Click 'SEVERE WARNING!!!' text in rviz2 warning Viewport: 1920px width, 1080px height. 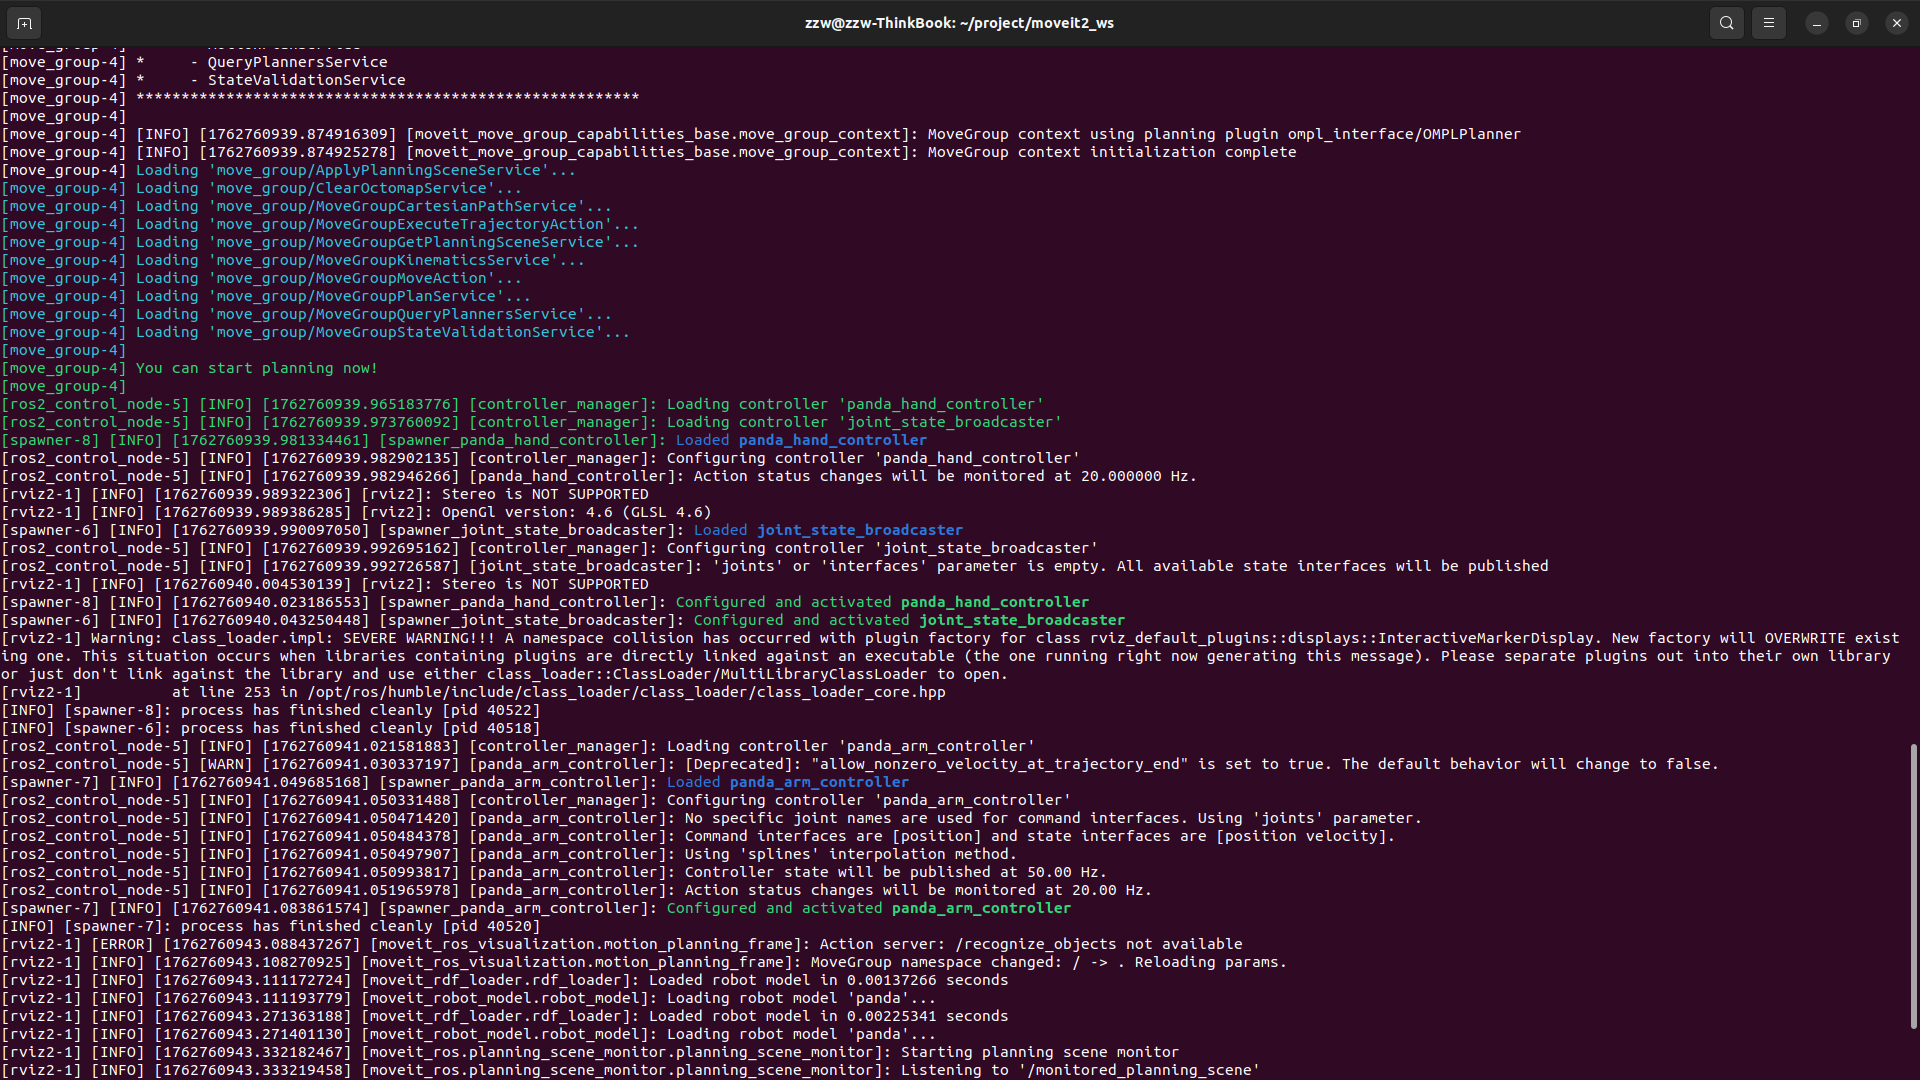click(x=419, y=638)
